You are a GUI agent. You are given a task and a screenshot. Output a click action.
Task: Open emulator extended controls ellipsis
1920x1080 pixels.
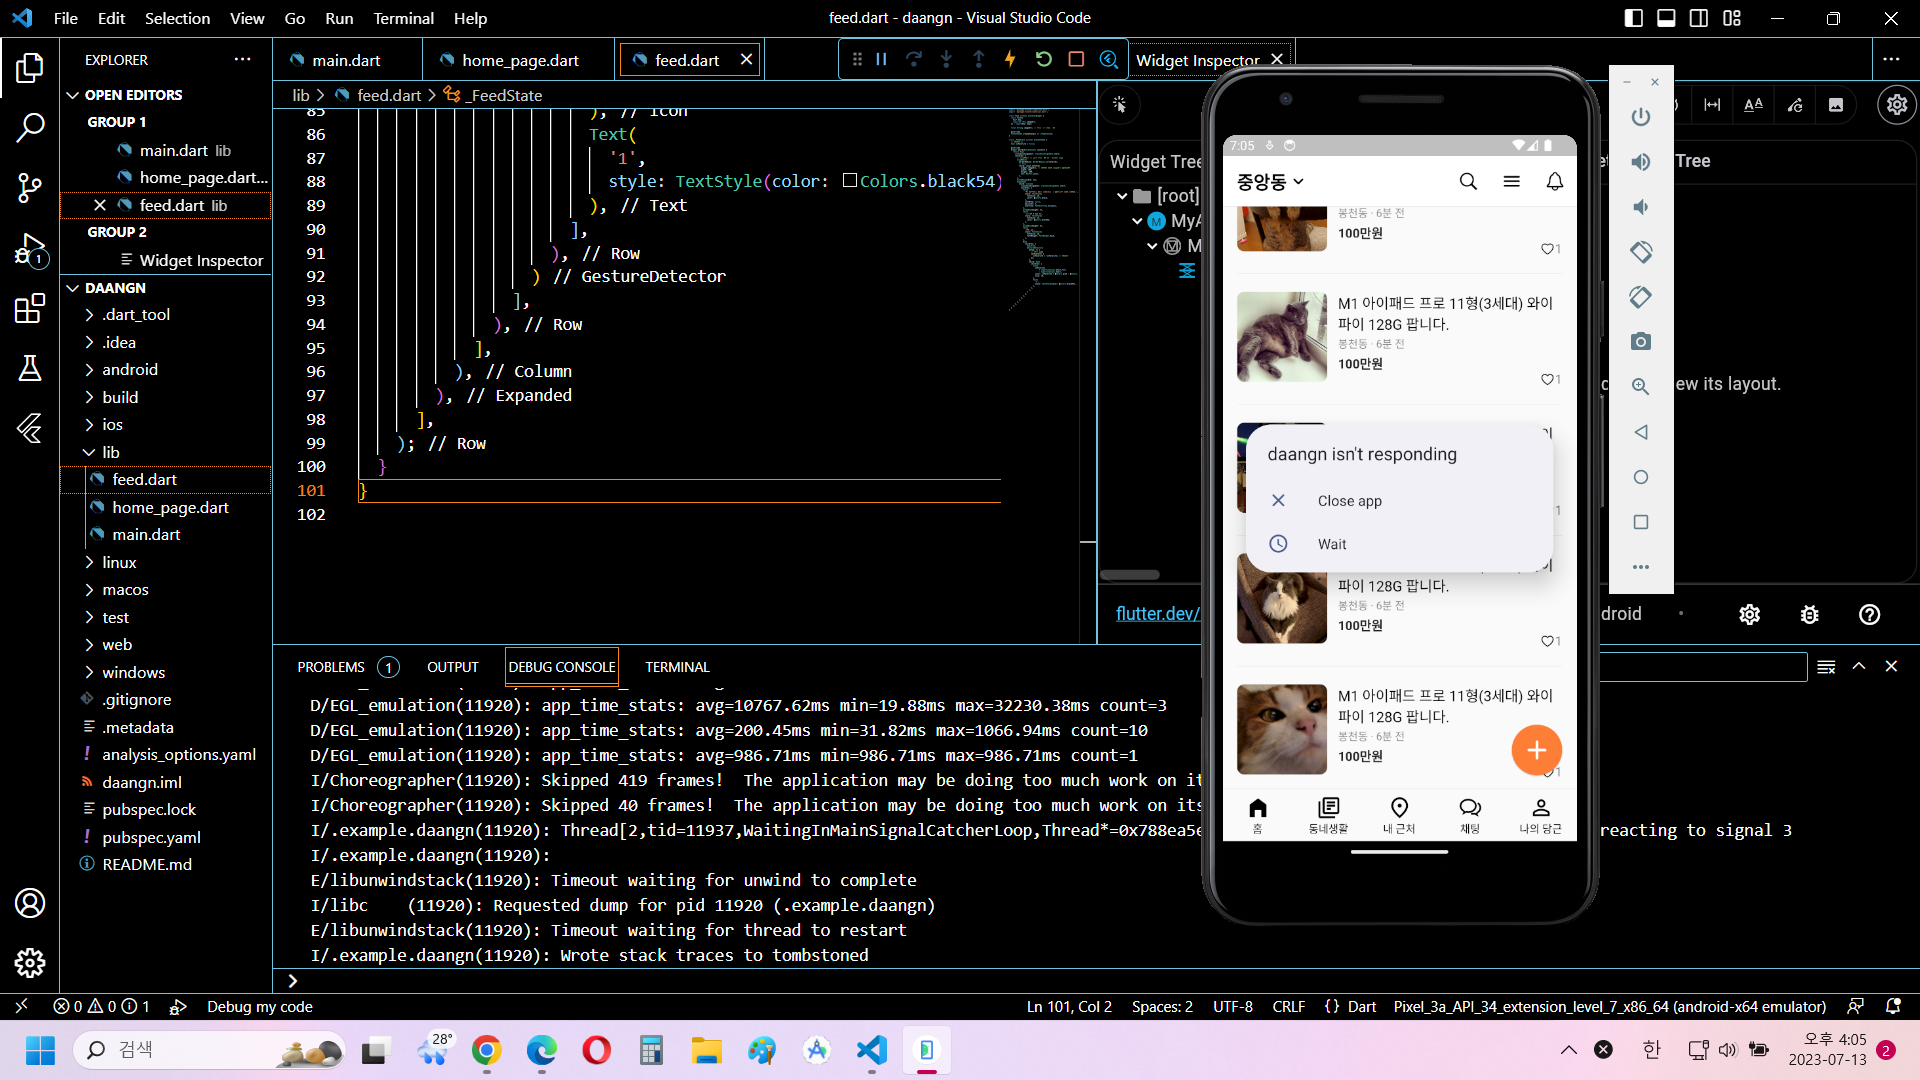[1640, 567]
